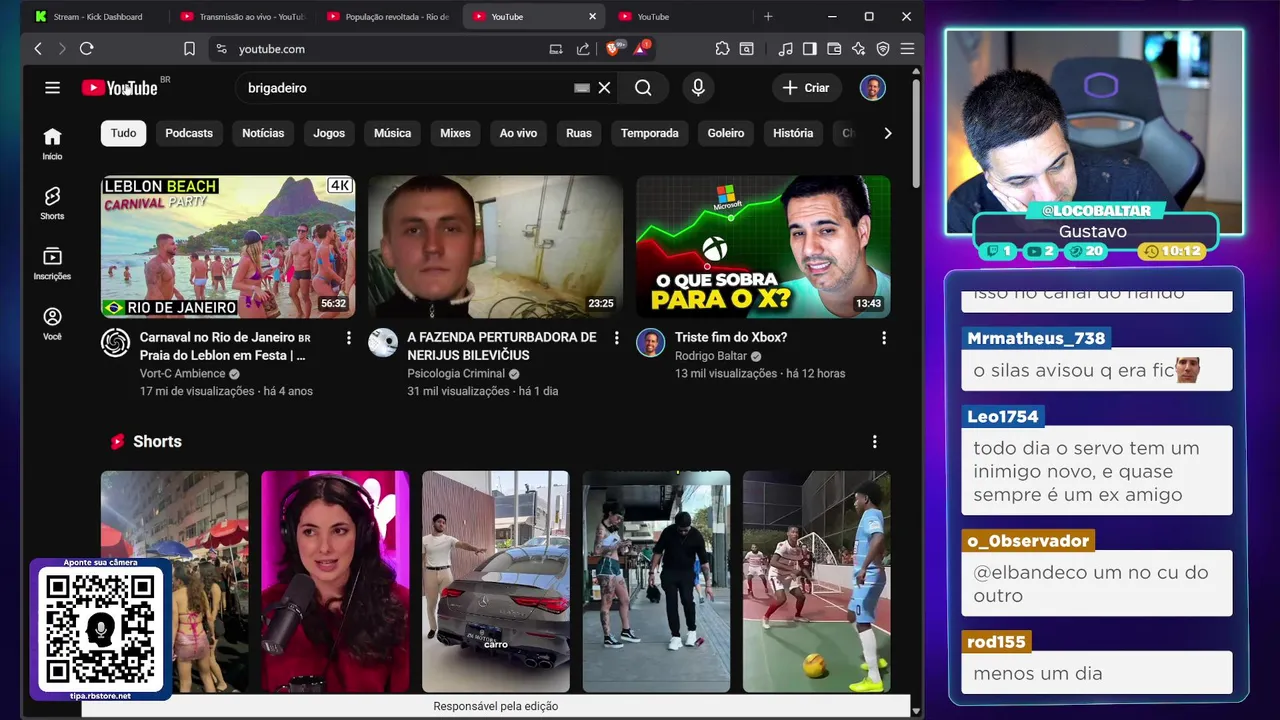Click the Brave Rewards triangle icon
1280x720 pixels.
(x=640, y=48)
